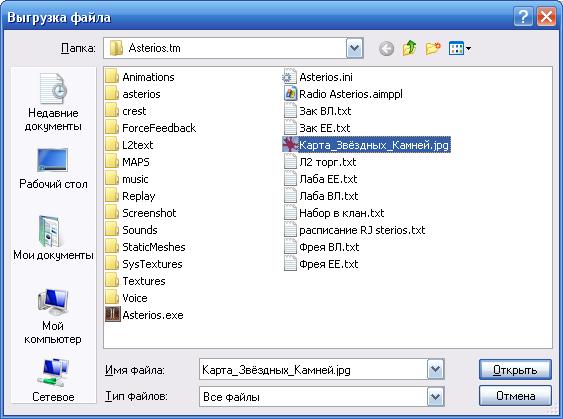Click the Asterios.tm folder path field
Viewport: 563px width, 419px height.
225,48
